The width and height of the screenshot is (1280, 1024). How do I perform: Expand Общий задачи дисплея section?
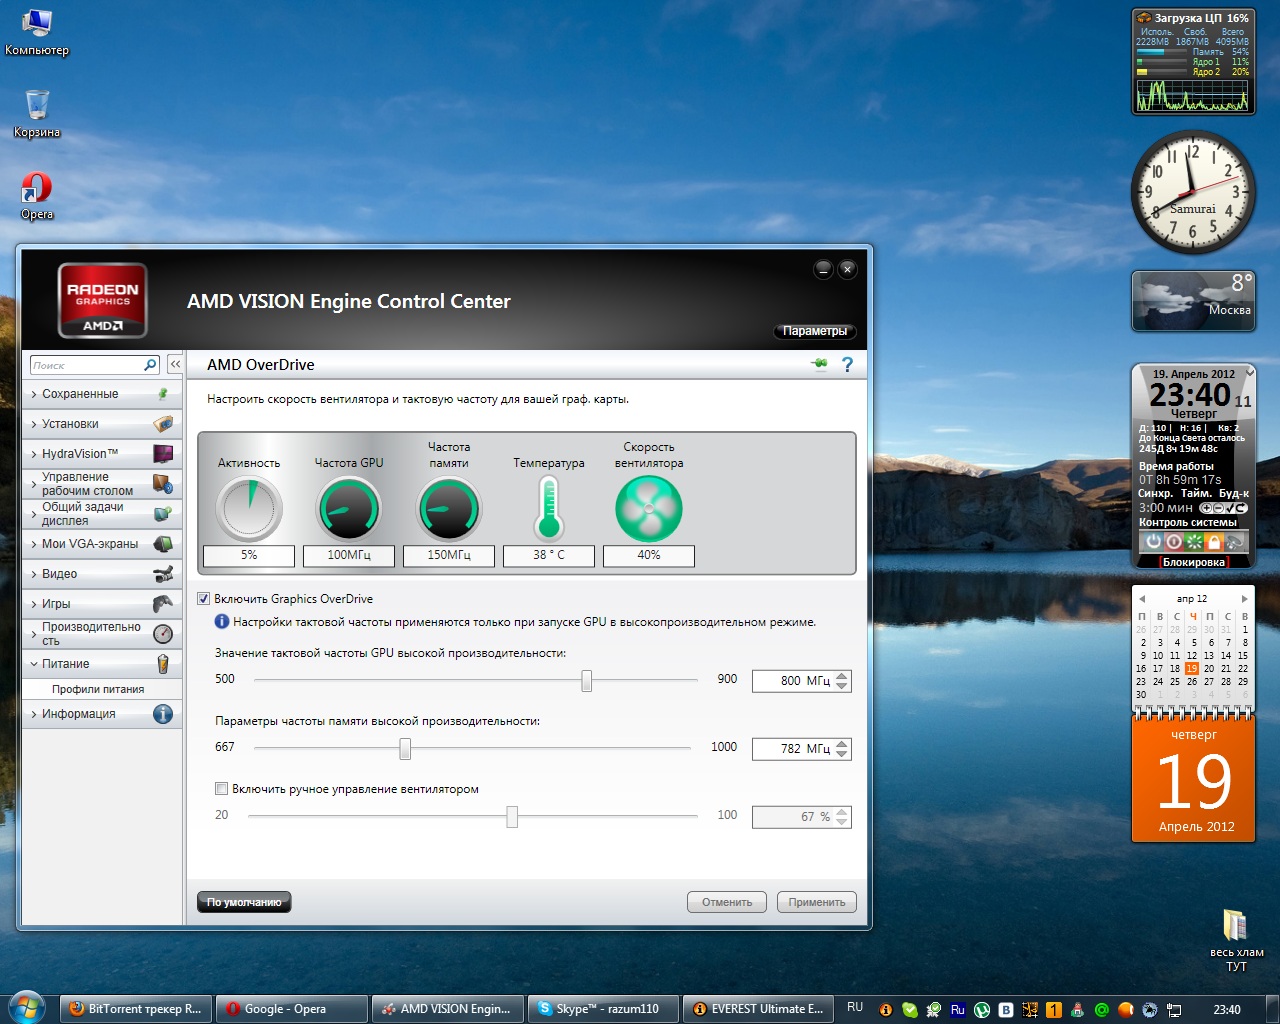(x=102, y=514)
